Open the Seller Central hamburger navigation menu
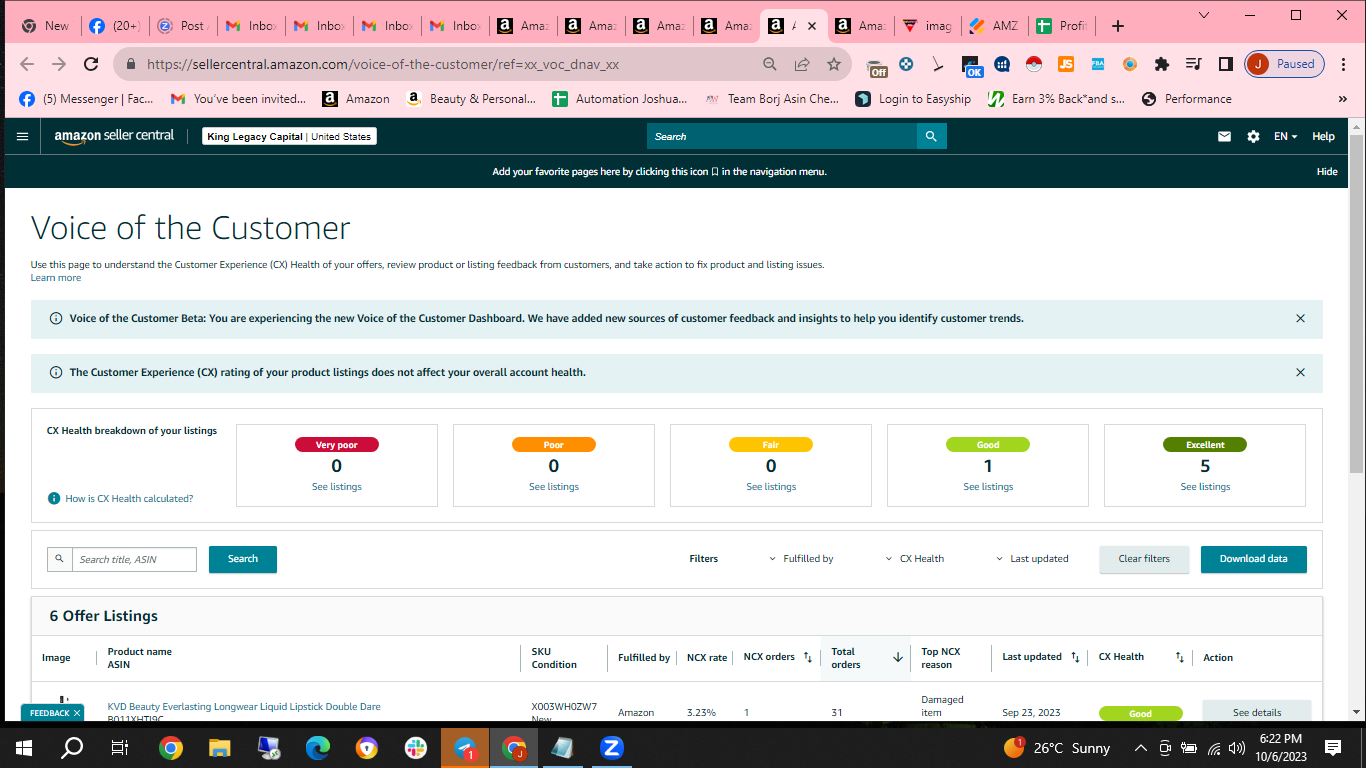The image size is (1366, 768). pos(23,136)
